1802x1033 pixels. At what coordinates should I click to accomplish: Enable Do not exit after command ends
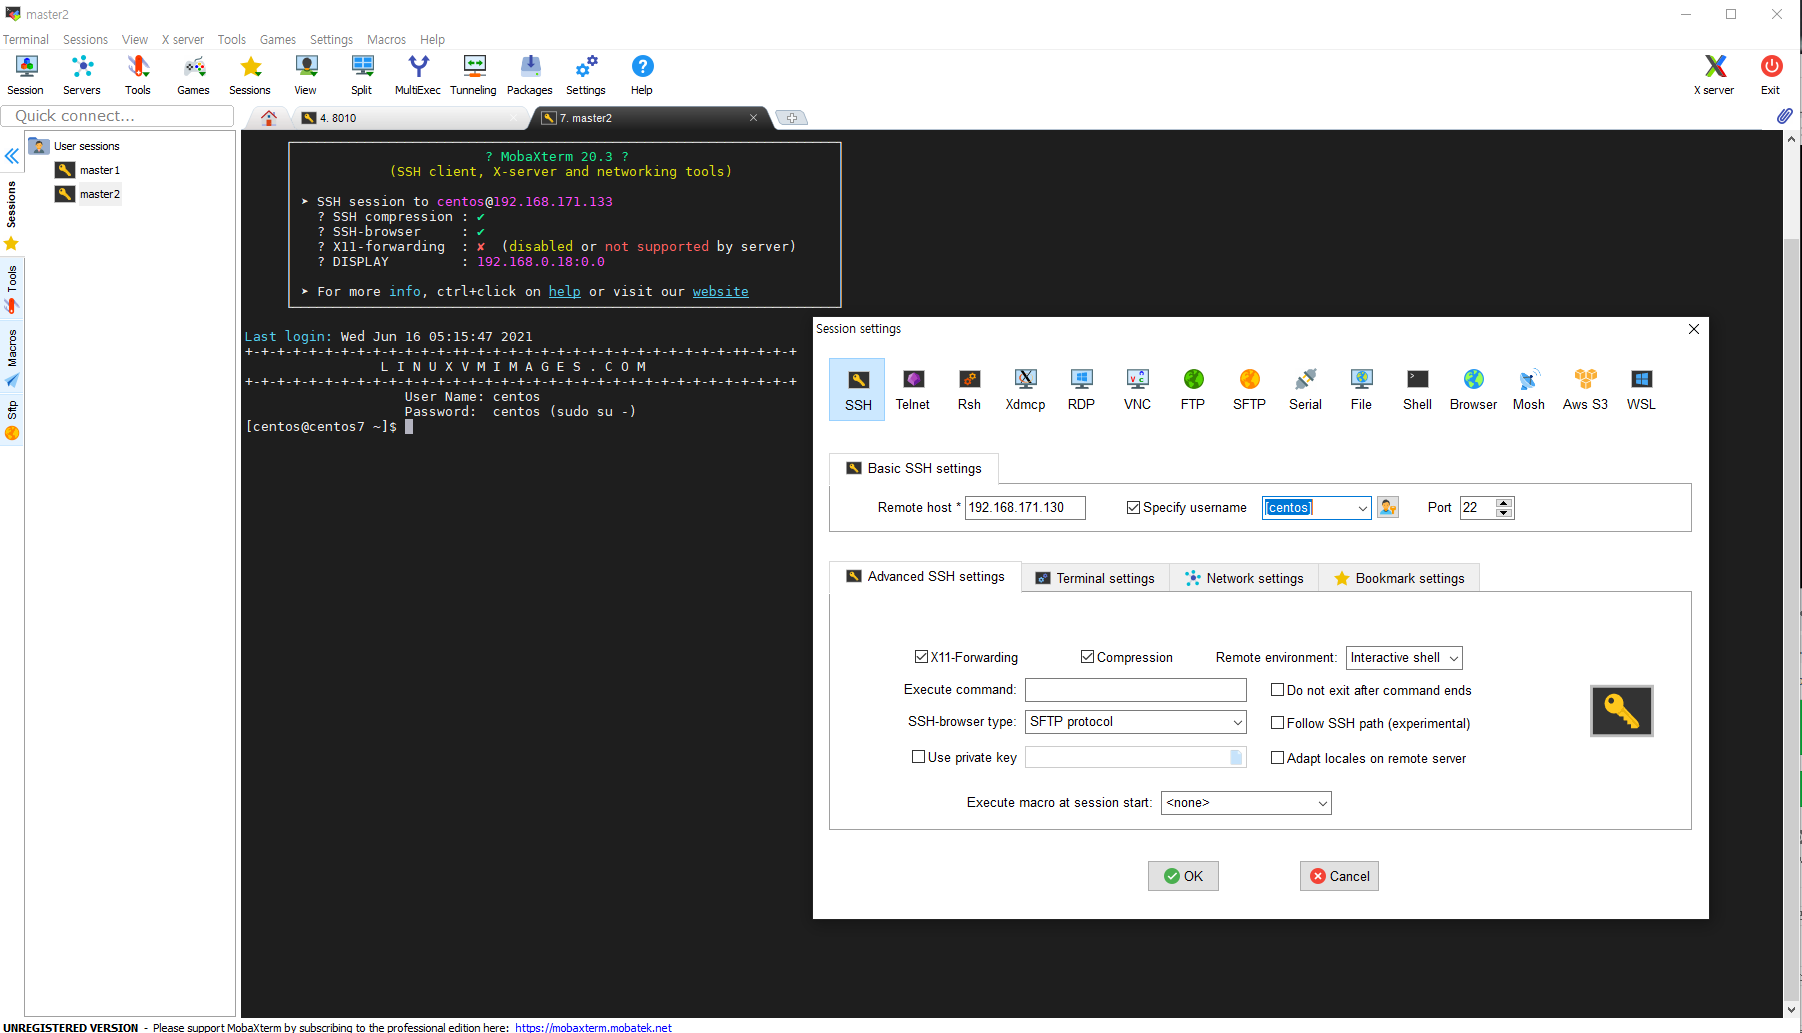pos(1277,690)
